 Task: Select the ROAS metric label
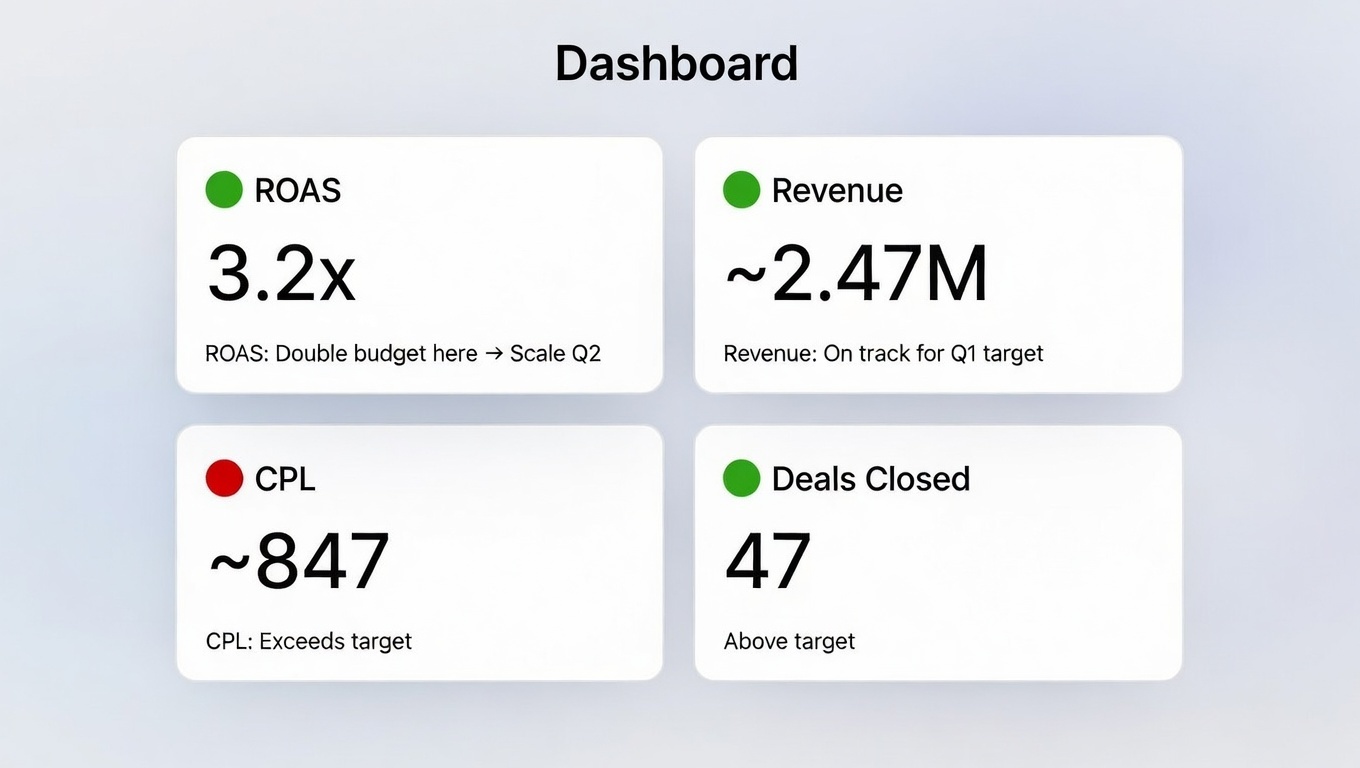coord(298,189)
